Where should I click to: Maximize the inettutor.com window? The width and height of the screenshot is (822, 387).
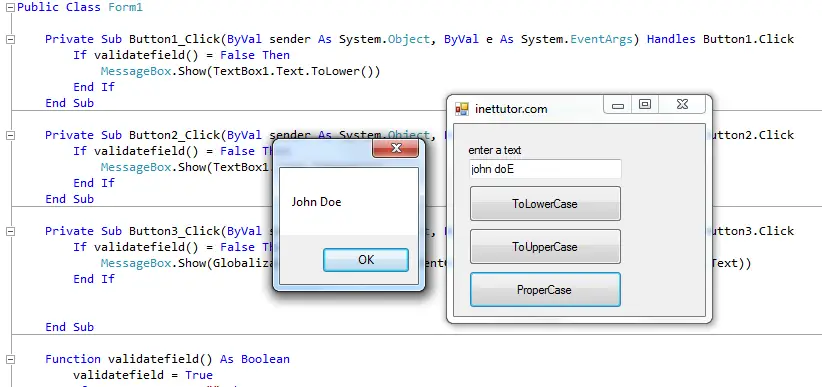coord(645,104)
